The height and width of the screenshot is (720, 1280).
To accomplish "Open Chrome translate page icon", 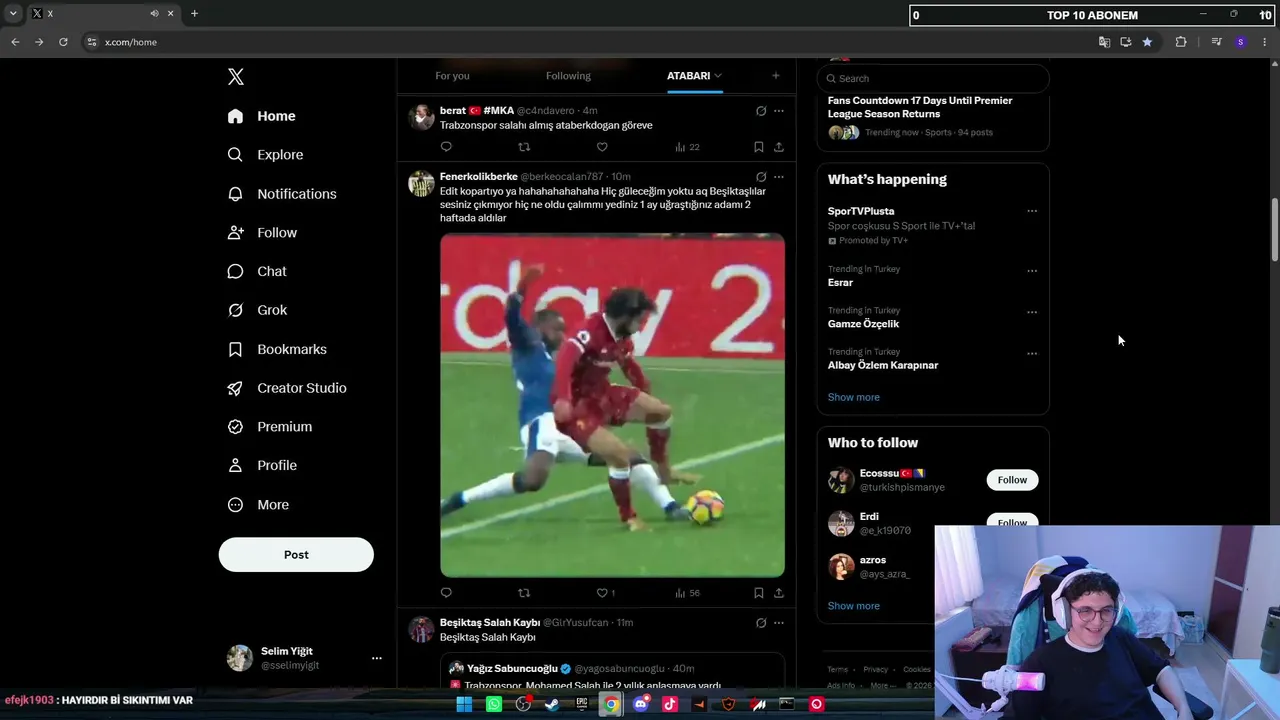I will pyautogui.click(x=1104, y=42).
